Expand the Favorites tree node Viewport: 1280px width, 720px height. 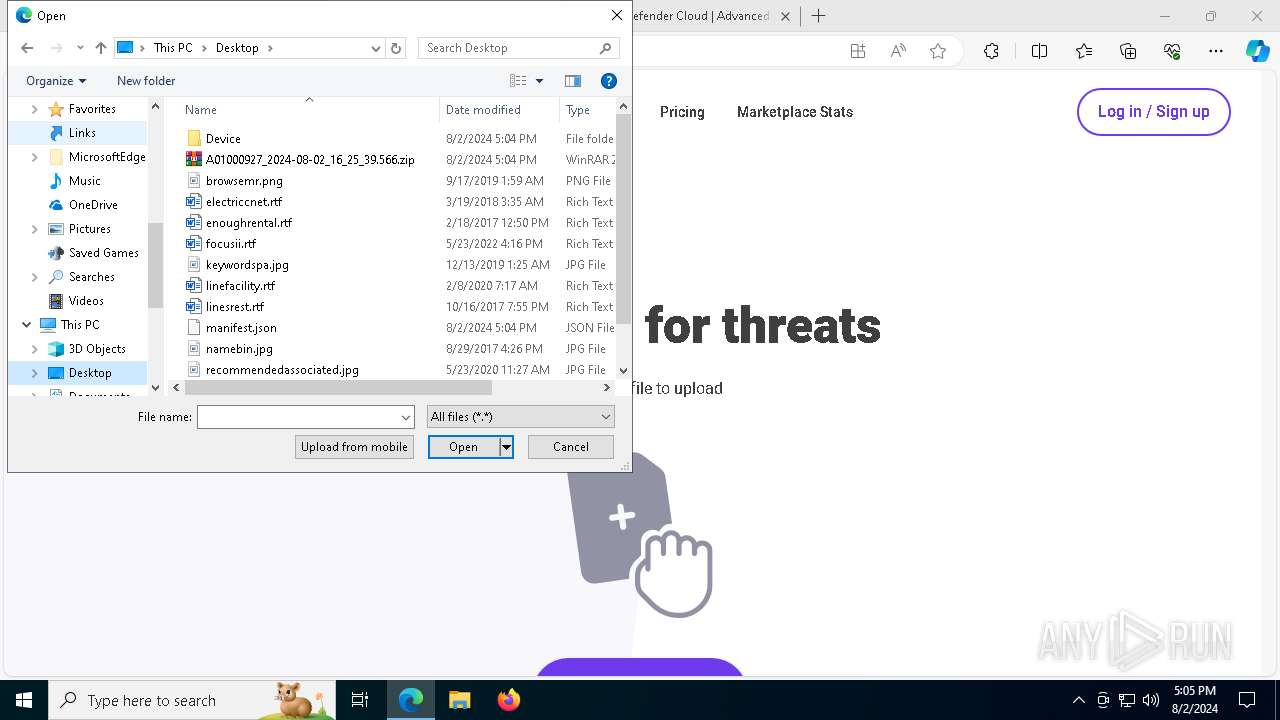click(35, 109)
